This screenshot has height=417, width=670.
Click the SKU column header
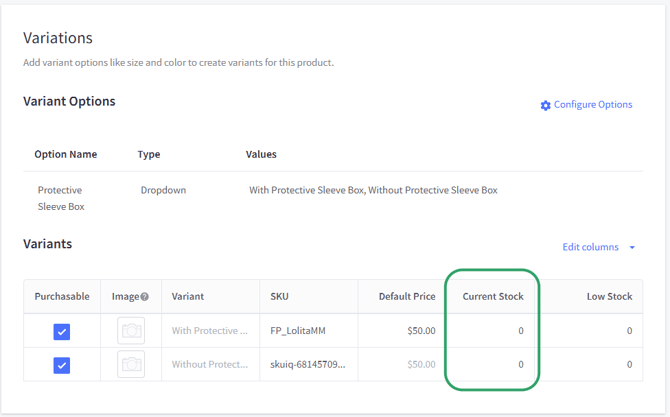pyautogui.click(x=279, y=297)
